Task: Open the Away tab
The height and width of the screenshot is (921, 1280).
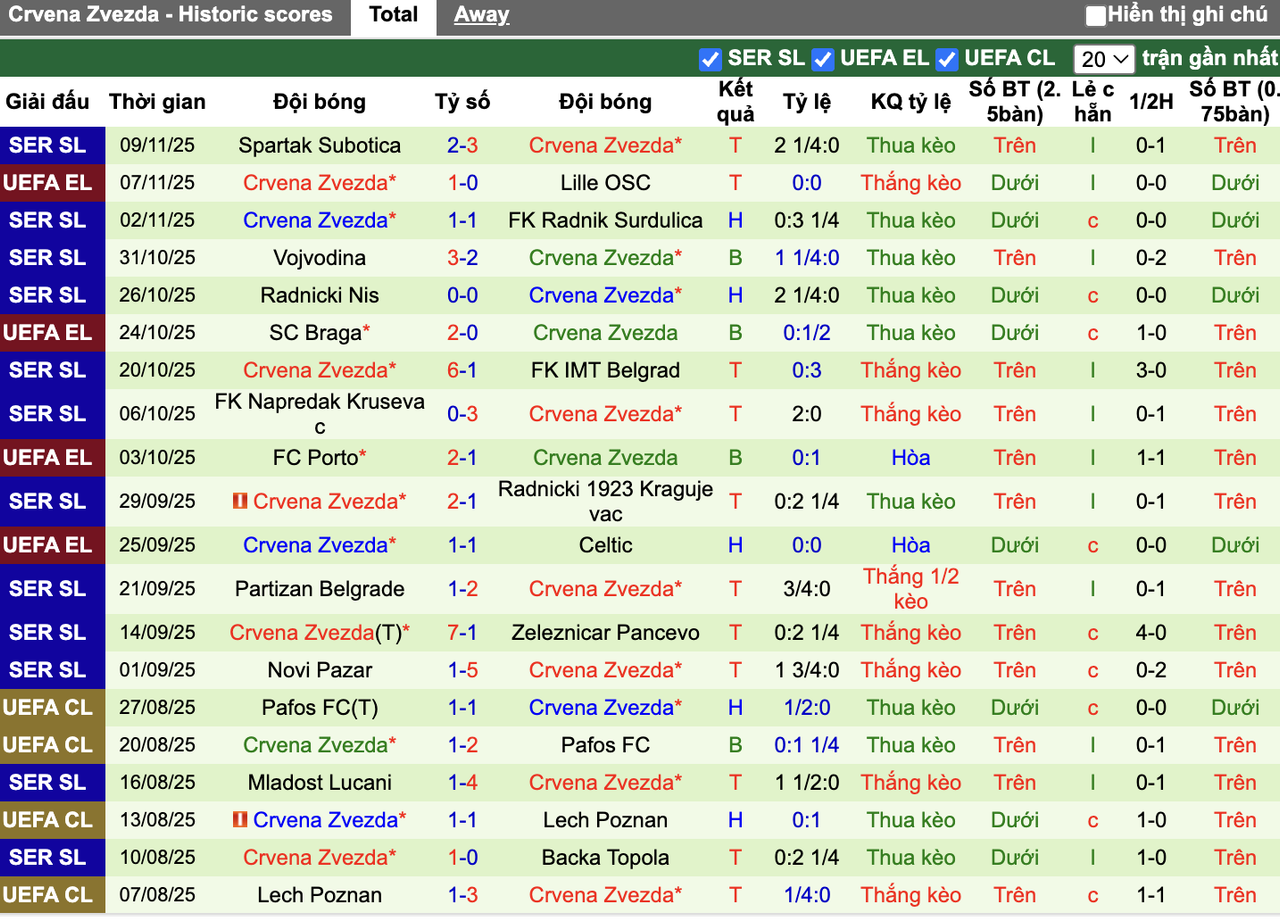Action: [481, 15]
